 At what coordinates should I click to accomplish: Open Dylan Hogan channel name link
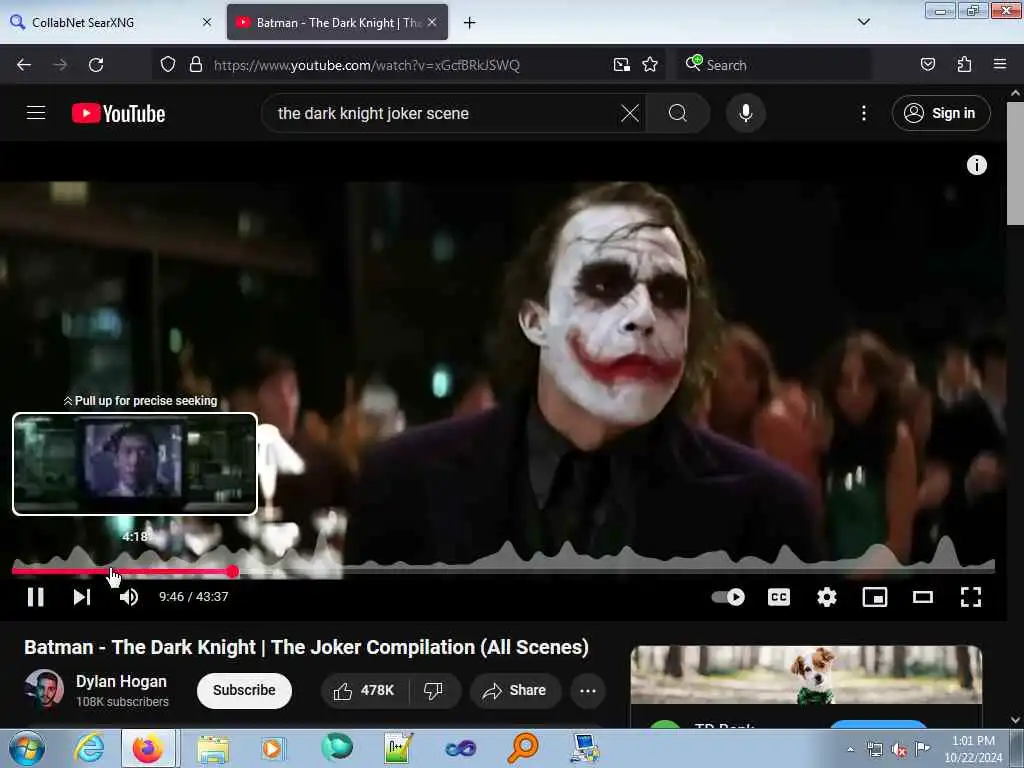(121, 681)
